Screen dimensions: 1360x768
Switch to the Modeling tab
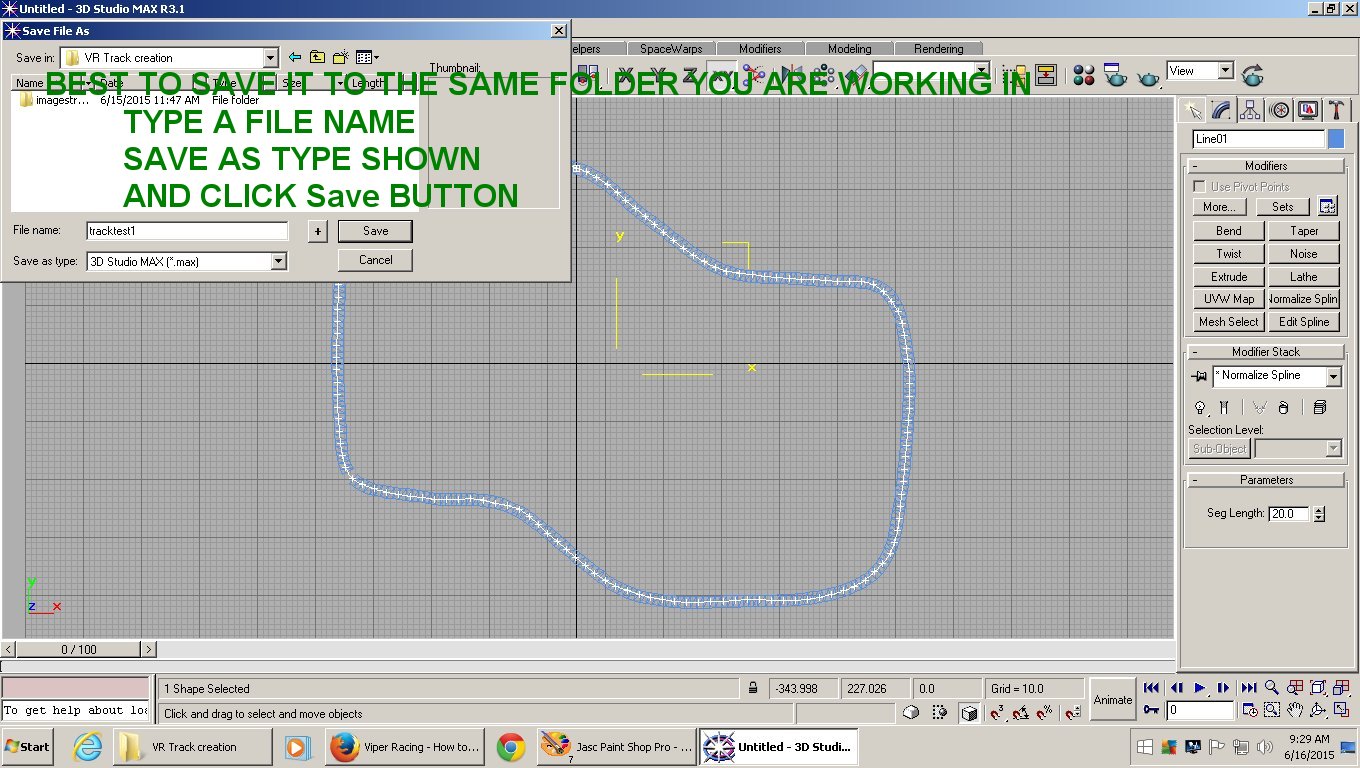pyautogui.click(x=849, y=49)
